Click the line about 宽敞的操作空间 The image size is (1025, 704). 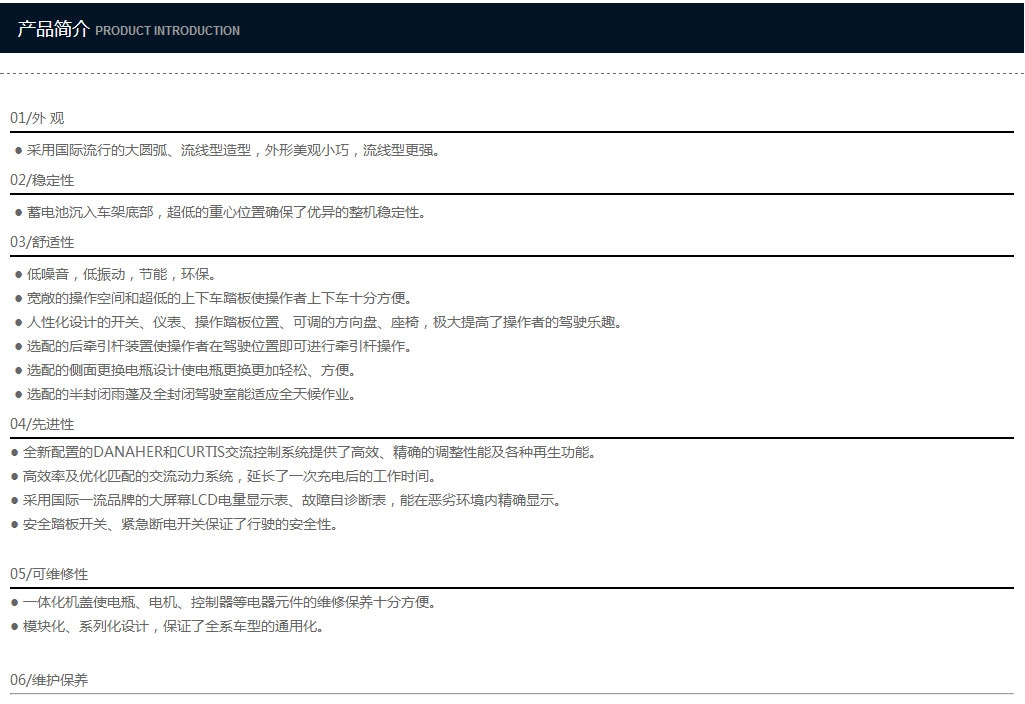click(x=214, y=299)
